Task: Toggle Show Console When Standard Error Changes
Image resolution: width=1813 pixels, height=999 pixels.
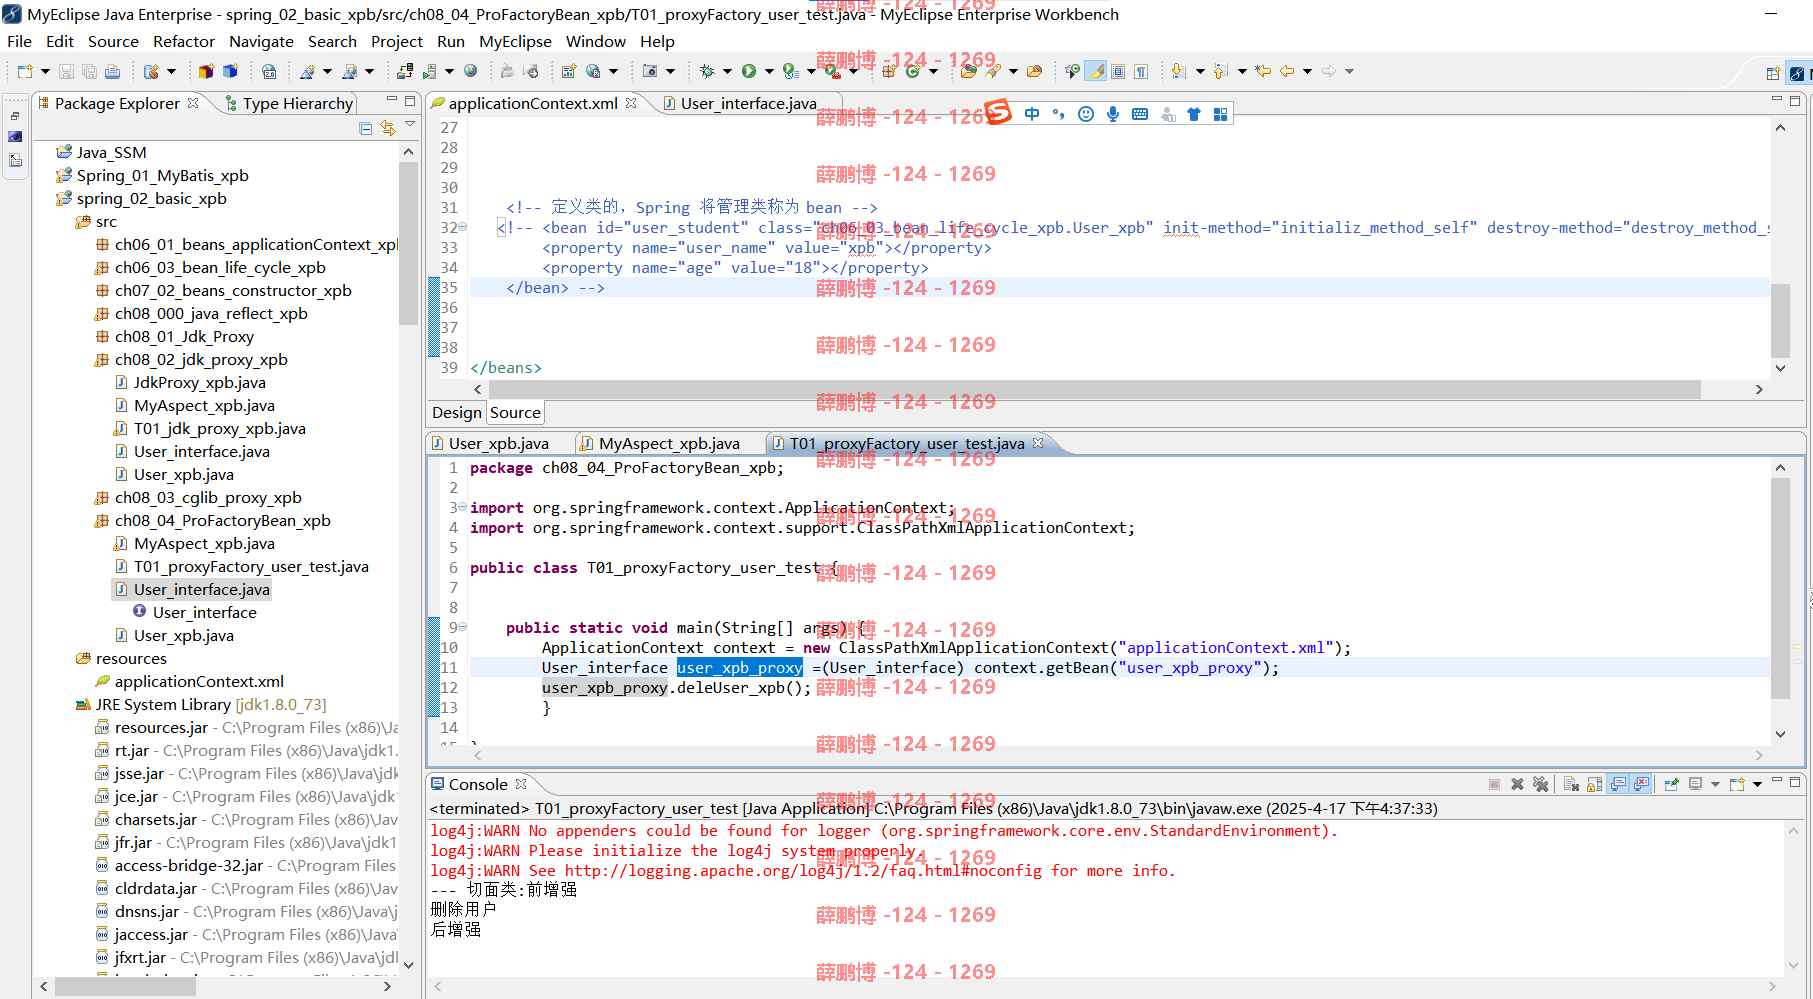Action: point(1641,784)
